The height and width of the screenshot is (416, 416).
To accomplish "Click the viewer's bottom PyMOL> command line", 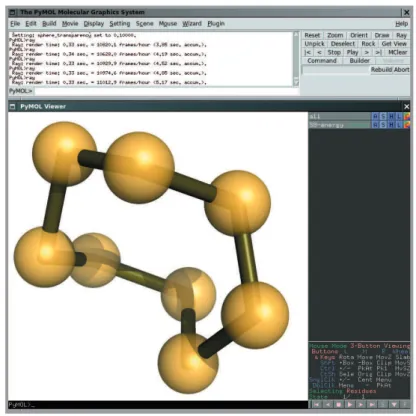I will (158, 405).
